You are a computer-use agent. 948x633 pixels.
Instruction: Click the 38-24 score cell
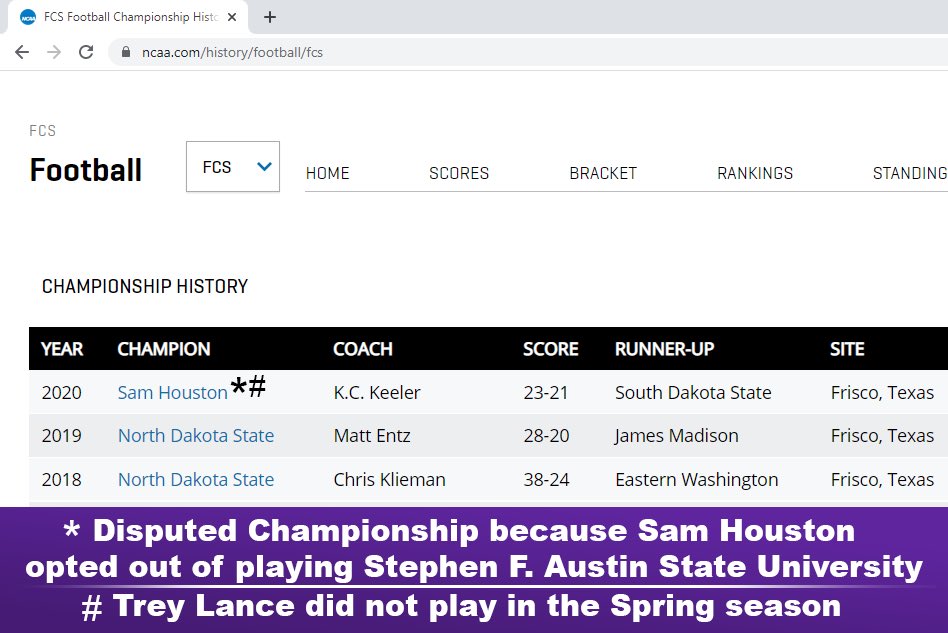tap(546, 479)
